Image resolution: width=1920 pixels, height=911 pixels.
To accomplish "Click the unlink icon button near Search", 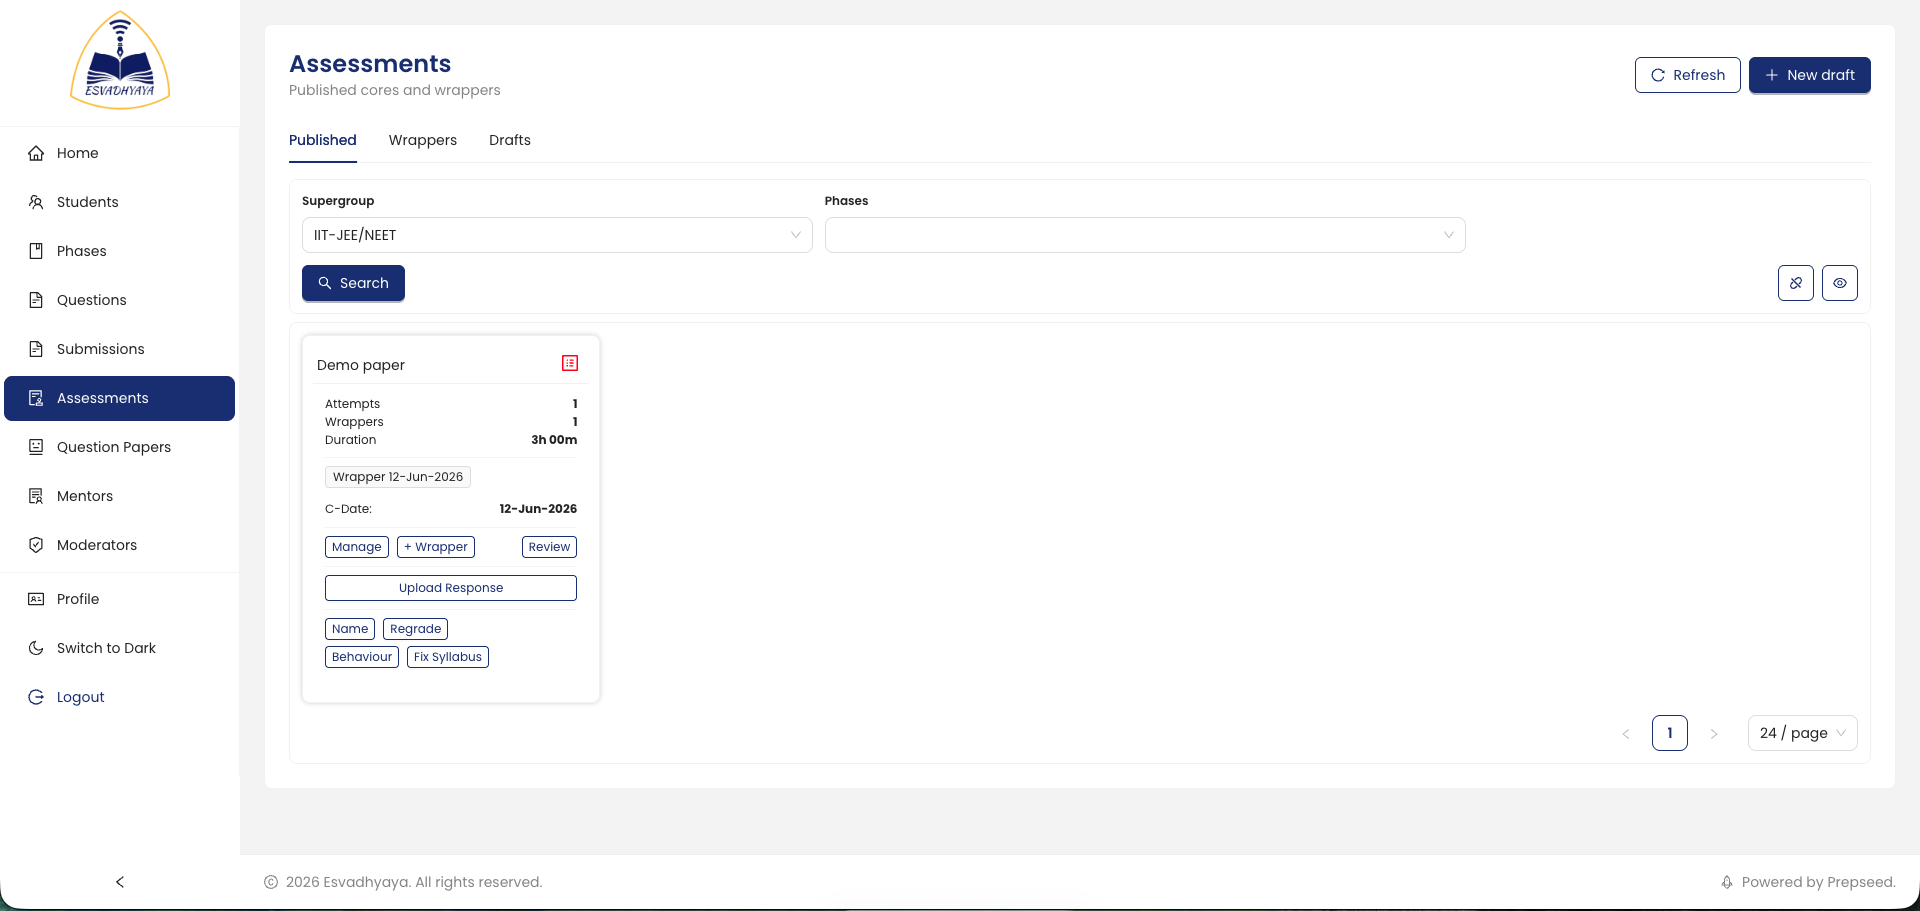I will [x=1796, y=283].
